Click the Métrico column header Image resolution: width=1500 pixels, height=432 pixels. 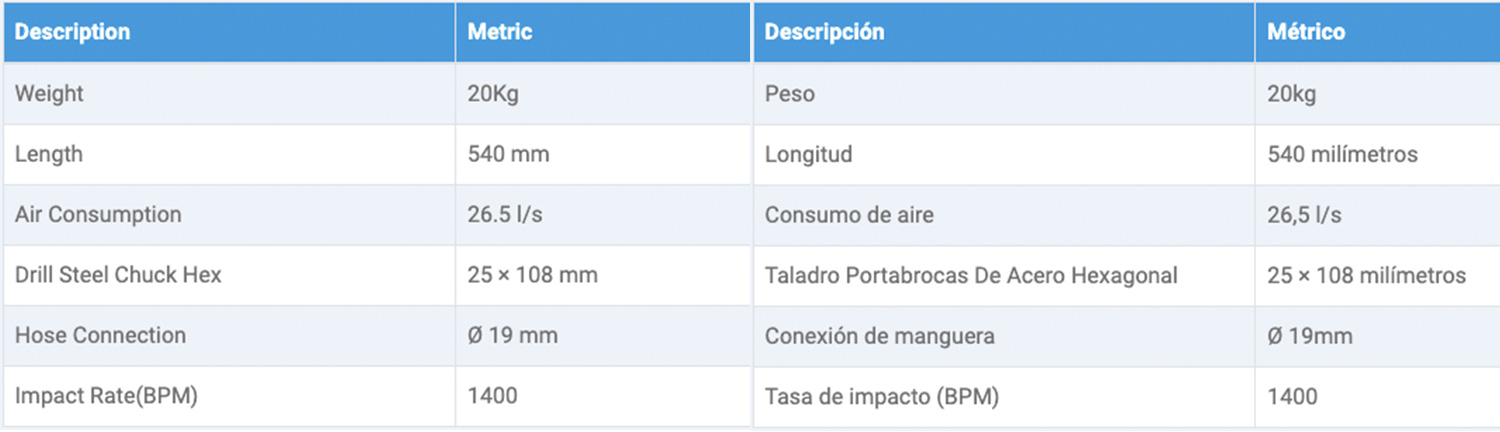(1306, 32)
